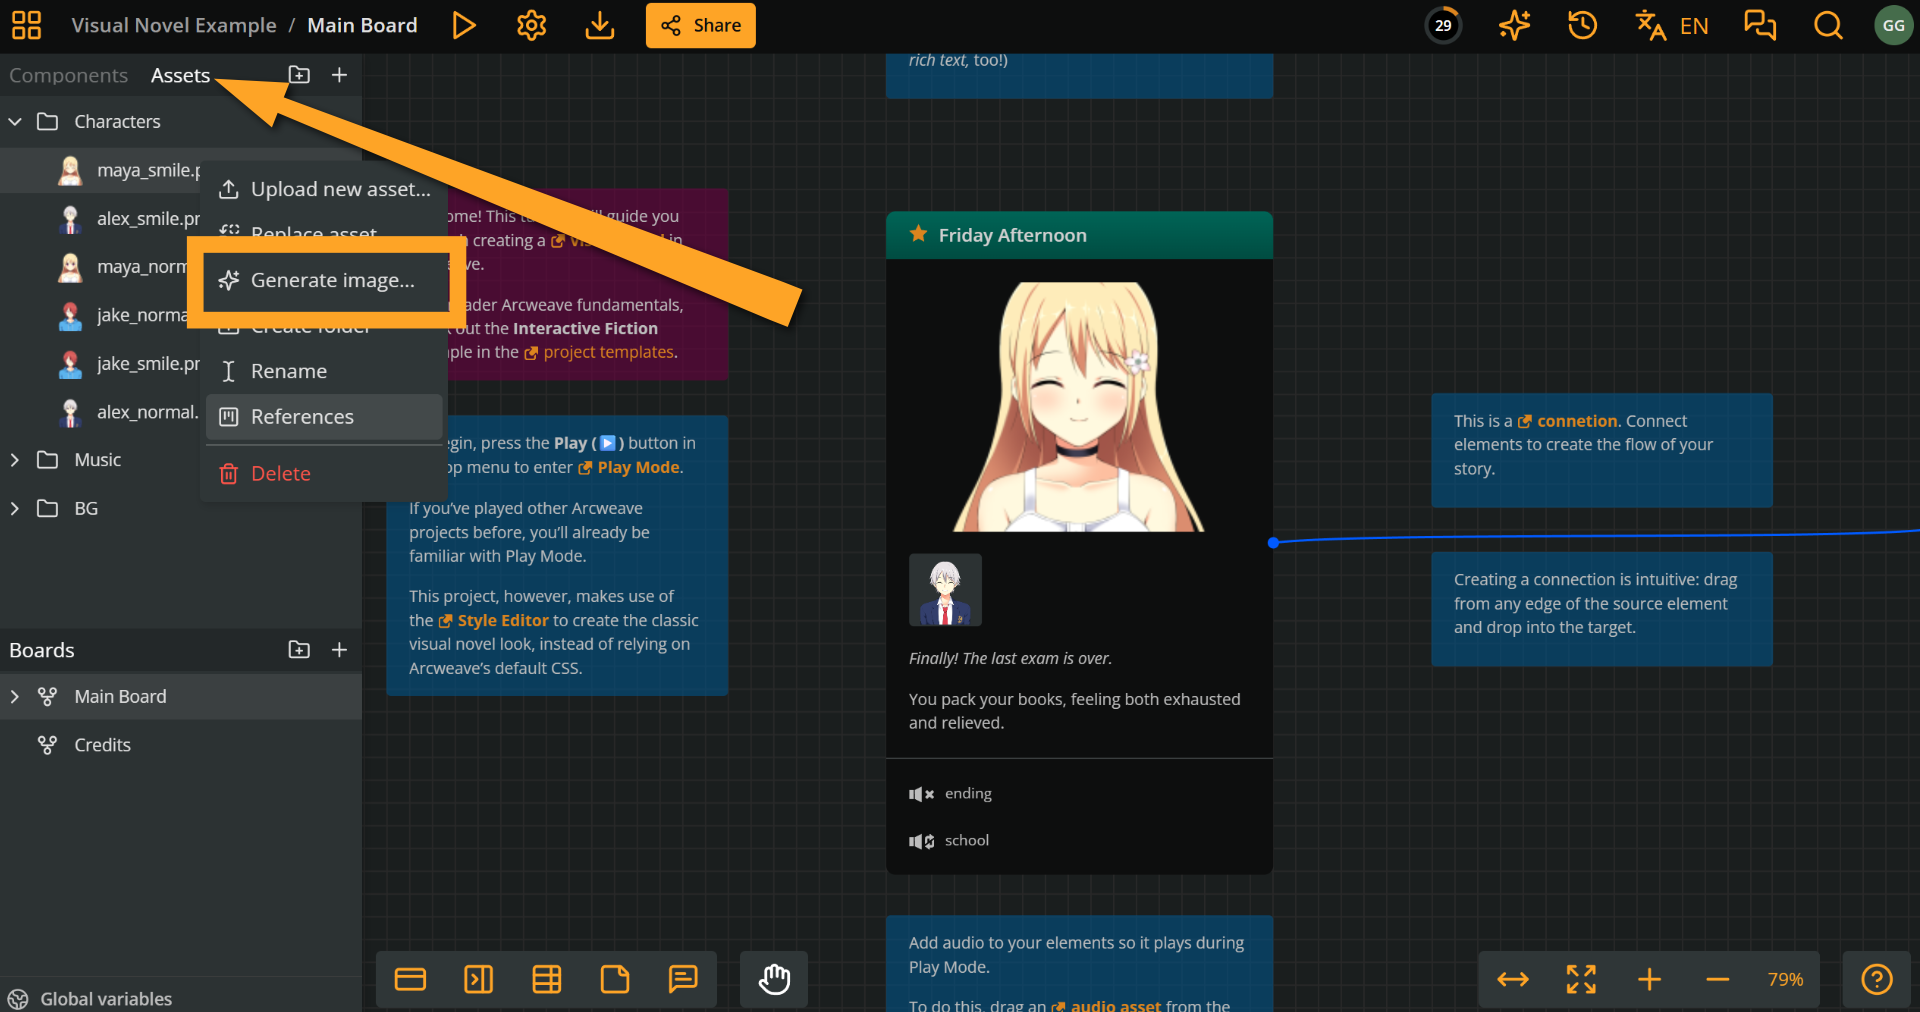The image size is (1920, 1012).
Task: Add new board folder in Boards panel
Action: click(299, 650)
